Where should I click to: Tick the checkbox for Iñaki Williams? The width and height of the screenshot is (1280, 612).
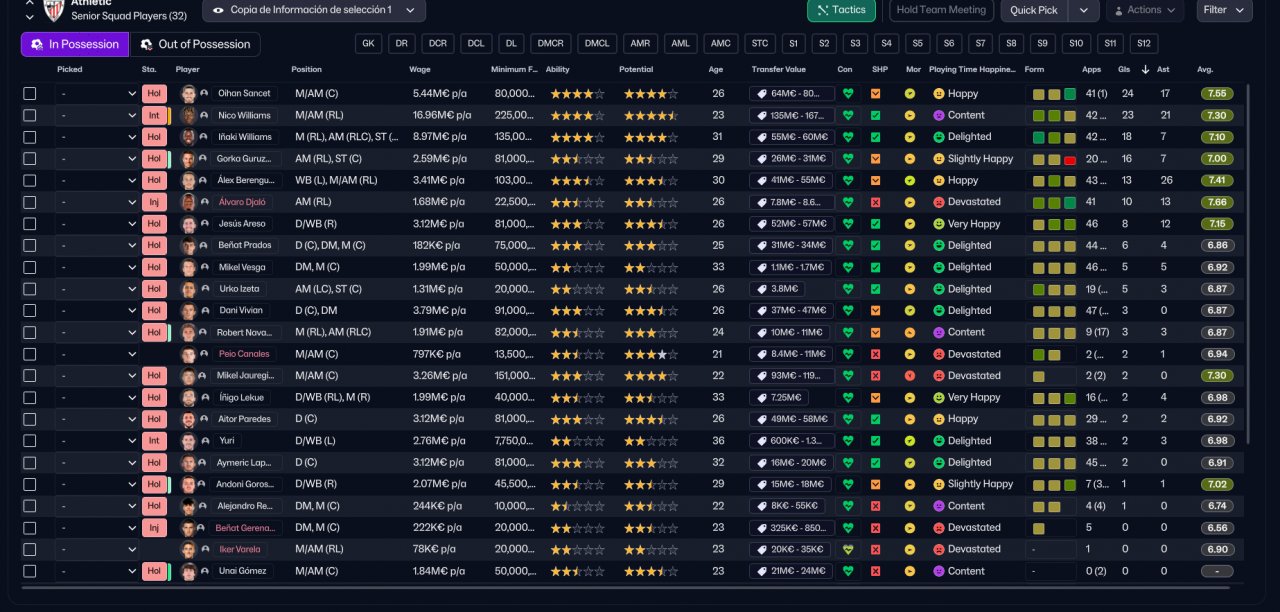click(30, 137)
